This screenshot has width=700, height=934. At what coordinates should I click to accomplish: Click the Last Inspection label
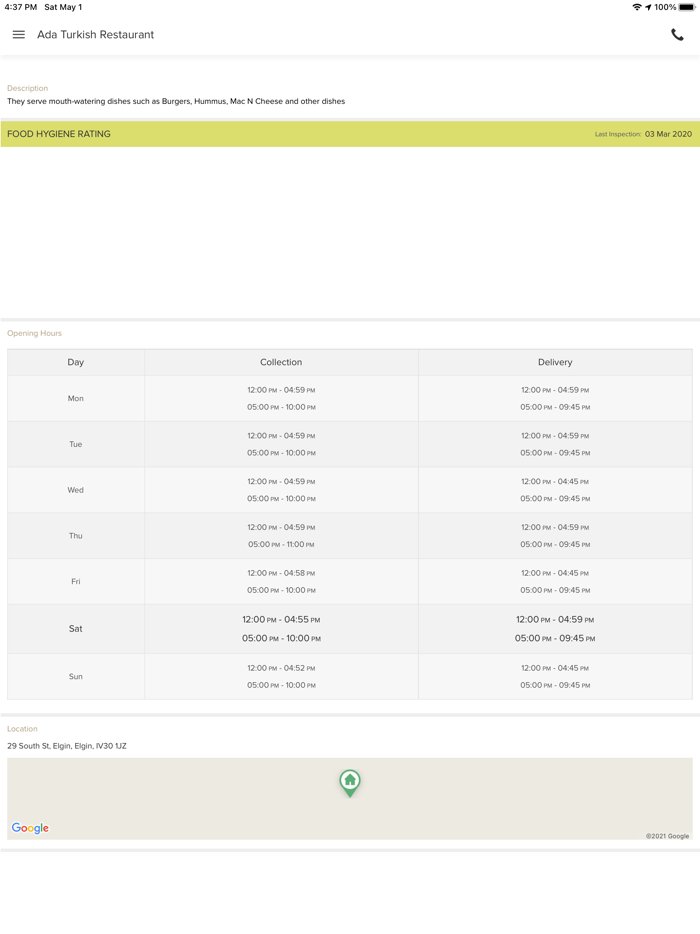point(618,134)
